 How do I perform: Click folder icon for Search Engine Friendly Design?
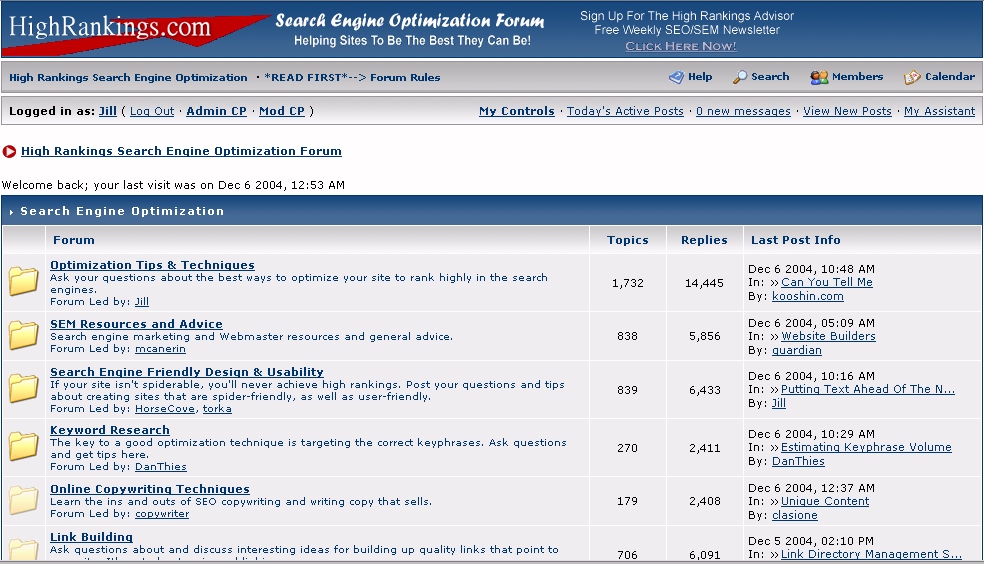(24, 388)
